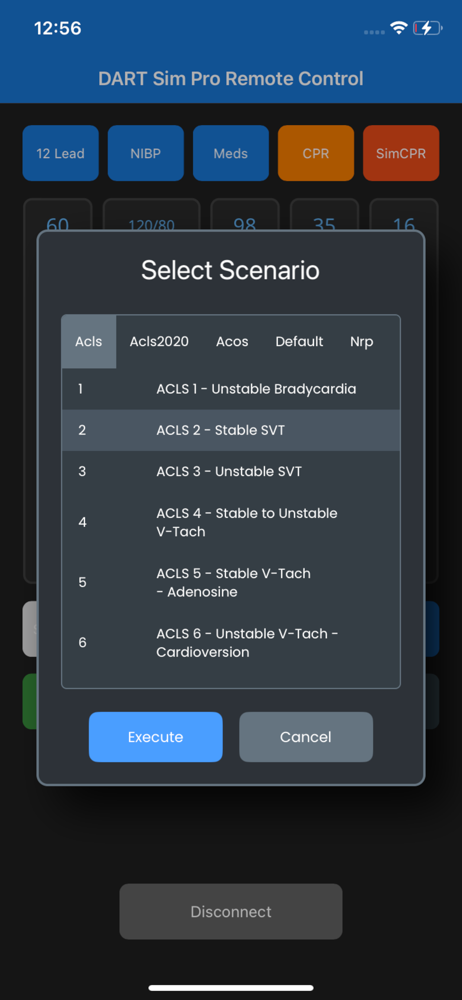This screenshot has width=462, height=1000.
Task: Tap the red SimCPR button
Action: [x=401, y=153]
